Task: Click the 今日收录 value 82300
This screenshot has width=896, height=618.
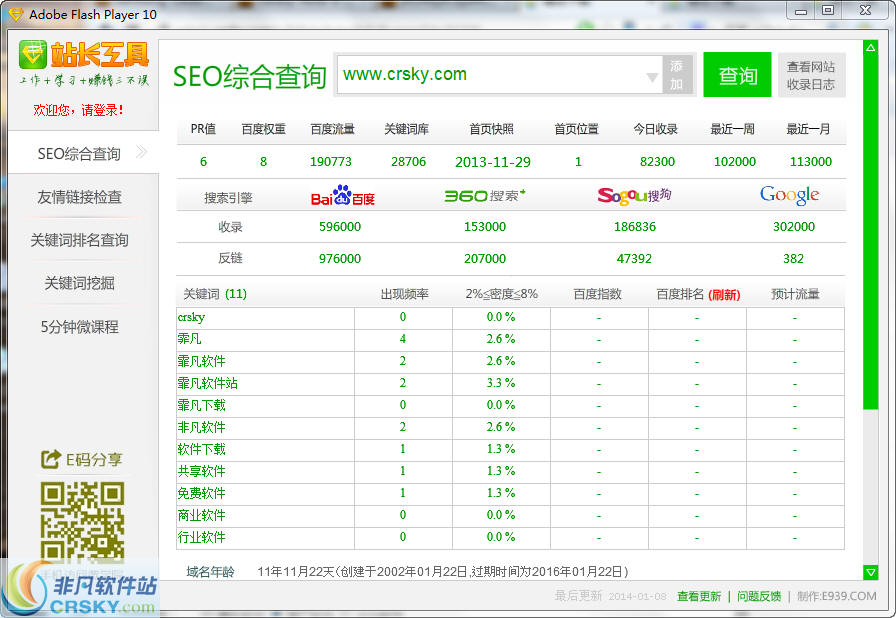Action: pos(657,162)
